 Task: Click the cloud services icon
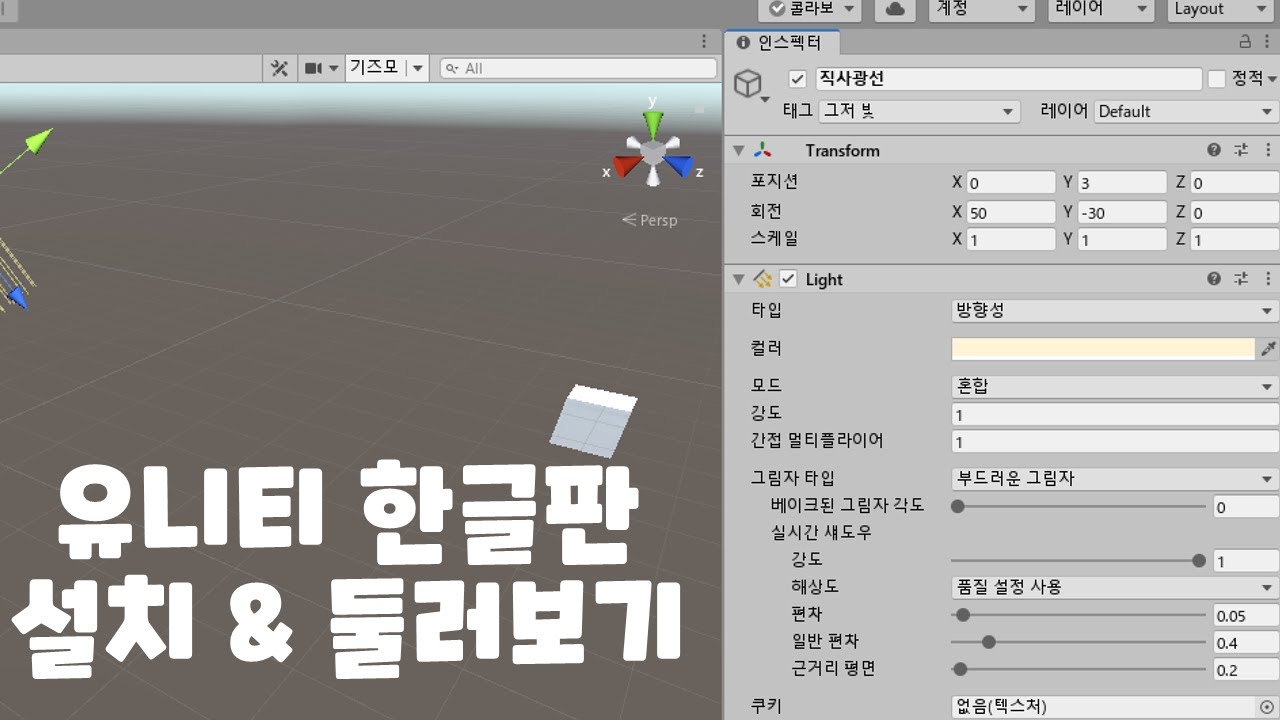click(x=896, y=9)
